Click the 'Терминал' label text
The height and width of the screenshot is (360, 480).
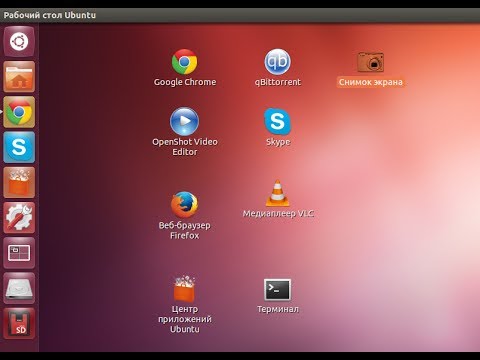[x=278, y=309]
